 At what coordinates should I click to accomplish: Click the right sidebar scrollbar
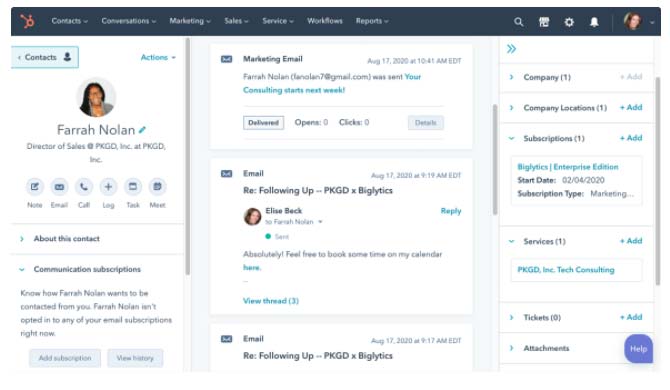[x=658, y=182]
